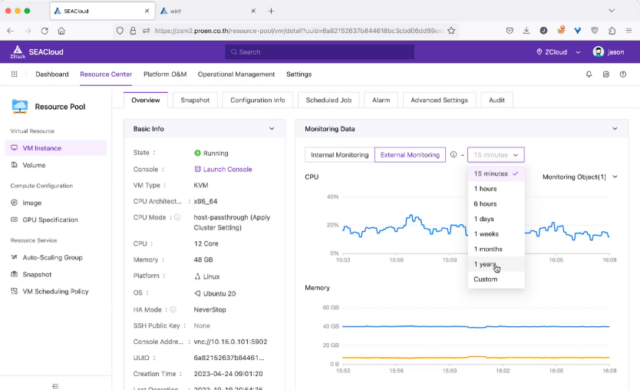Open the ZCloud zone dropdown
The height and width of the screenshot is (390, 640).
(x=558, y=52)
